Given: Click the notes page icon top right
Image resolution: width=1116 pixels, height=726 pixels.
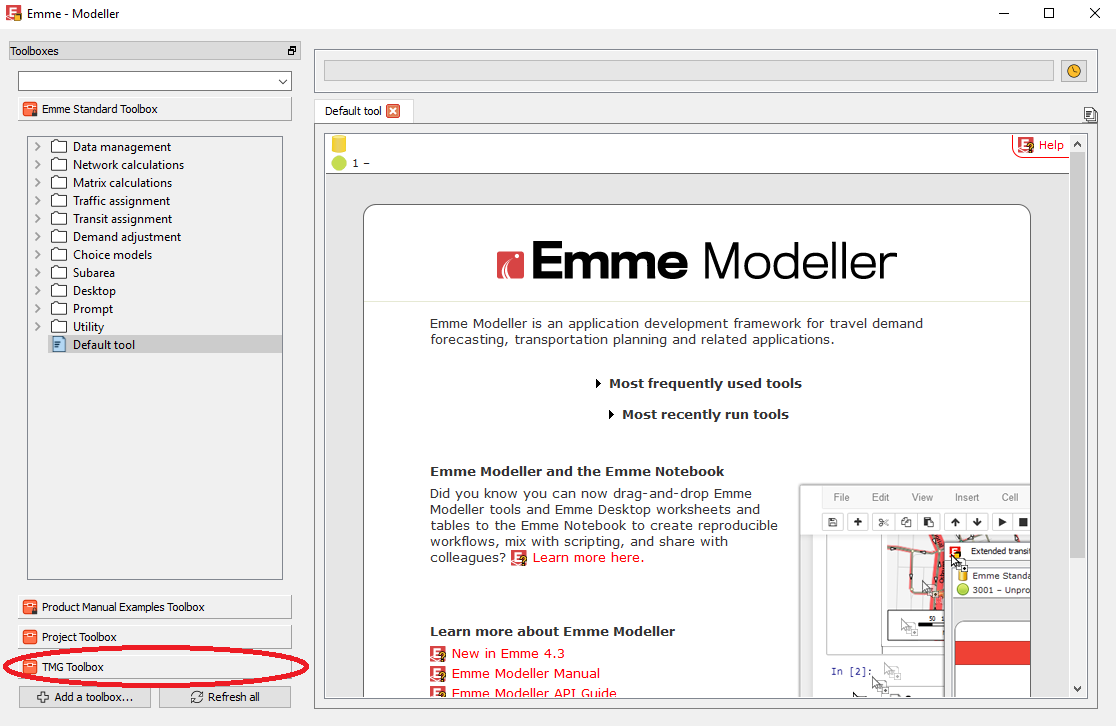Looking at the screenshot, I should [1090, 115].
